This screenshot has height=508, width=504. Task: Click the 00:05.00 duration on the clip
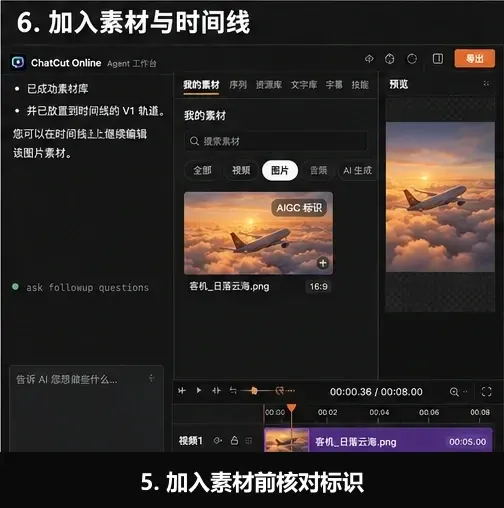[467, 442]
